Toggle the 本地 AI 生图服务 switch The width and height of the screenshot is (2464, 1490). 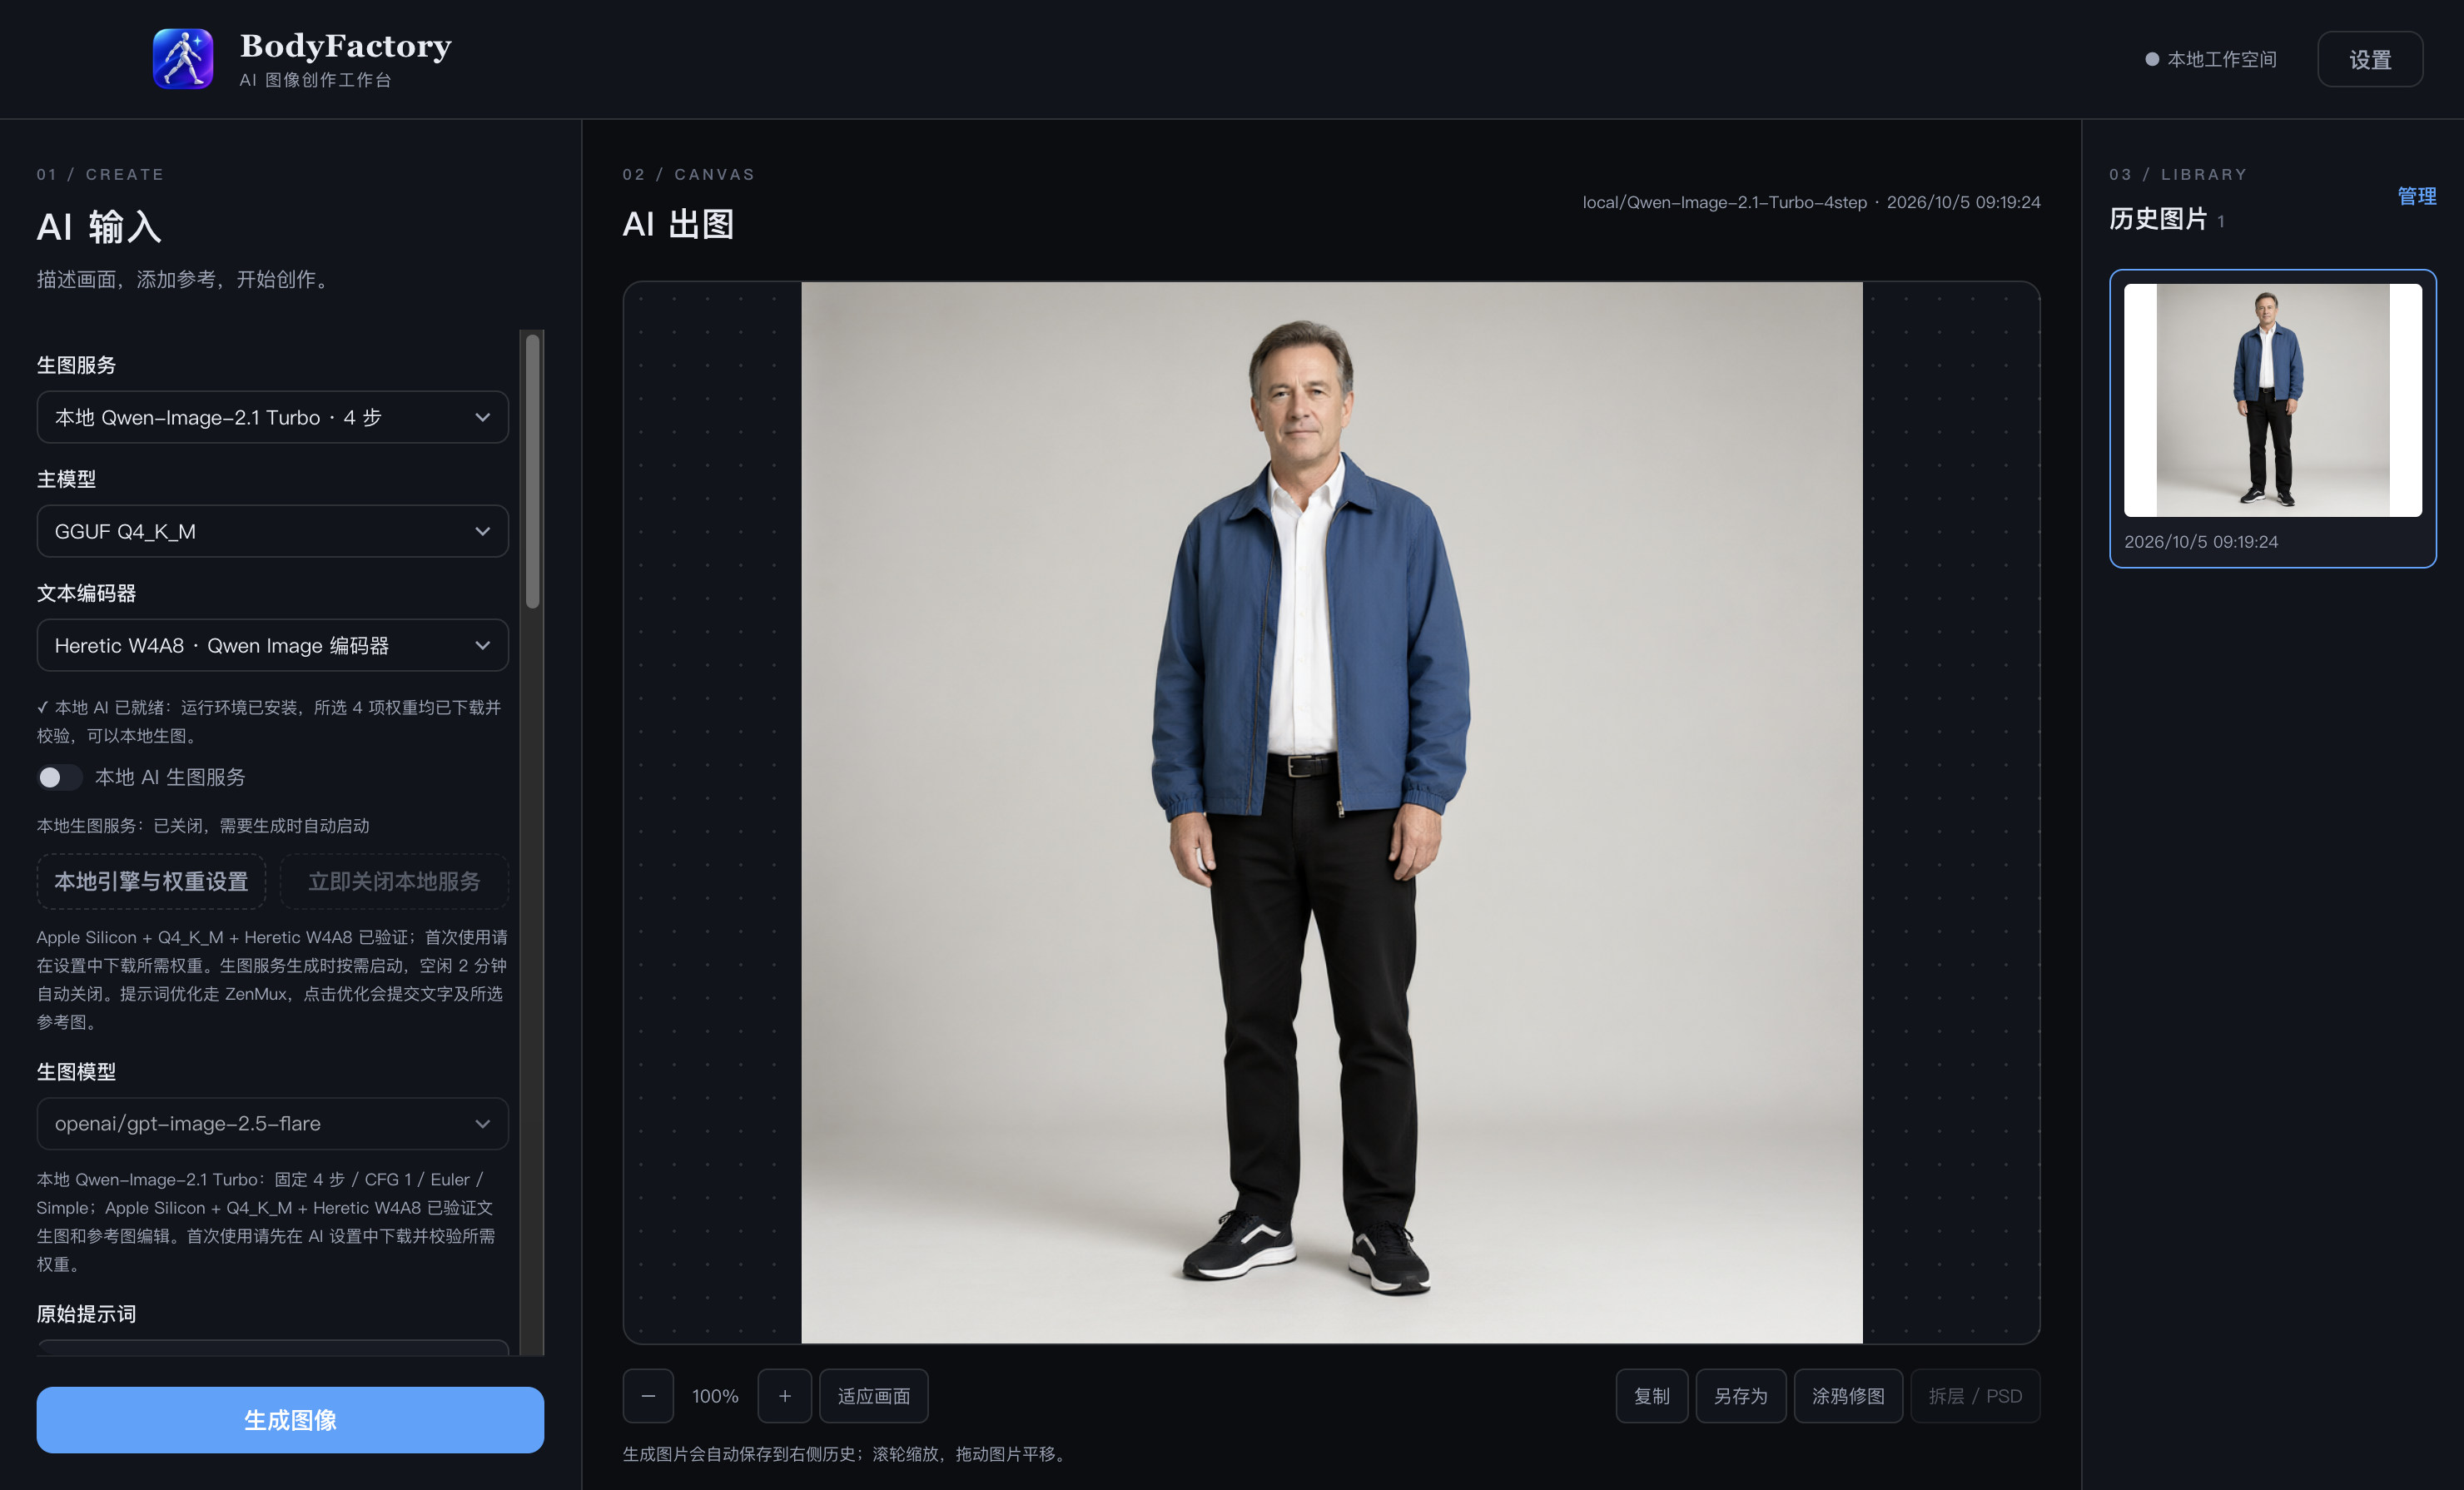point(59,777)
